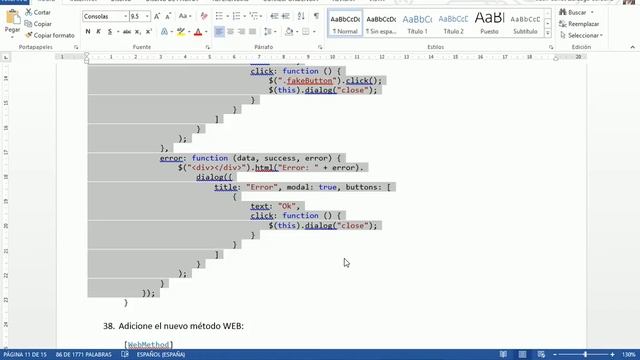The width and height of the screenshot is (640, 360).
Task: Change language ESPAÑOL (ESPAÑA)
Action: pyautogui.click(x=161, y=355)
